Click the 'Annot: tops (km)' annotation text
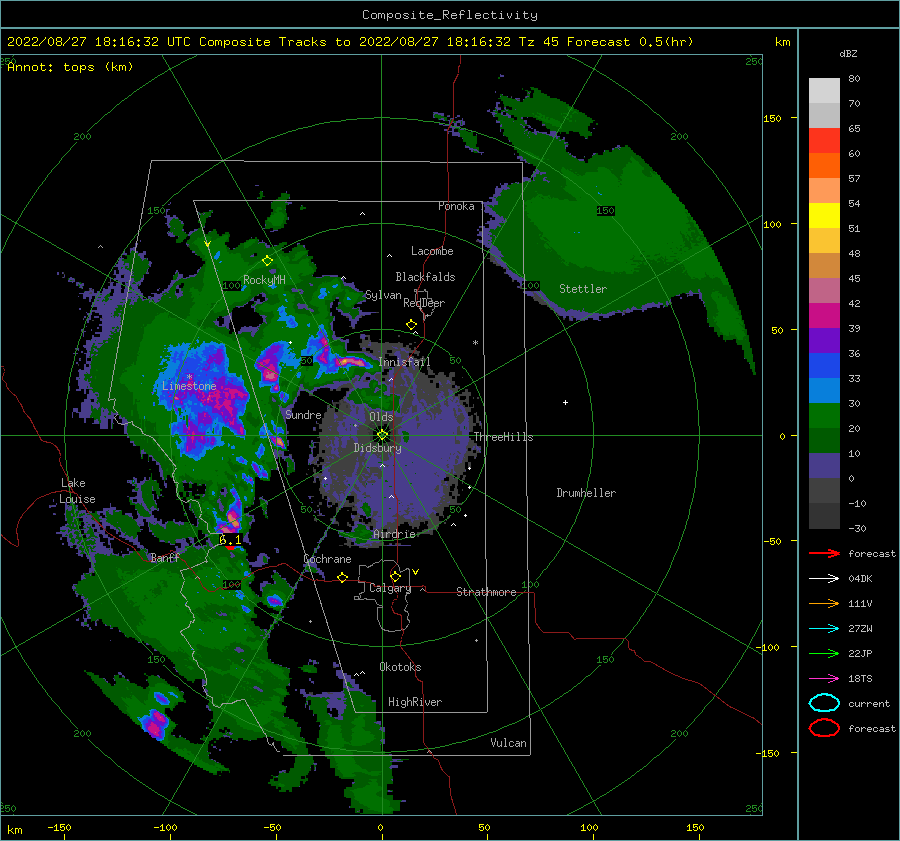 pyautogui.click(x=70, y=67)
